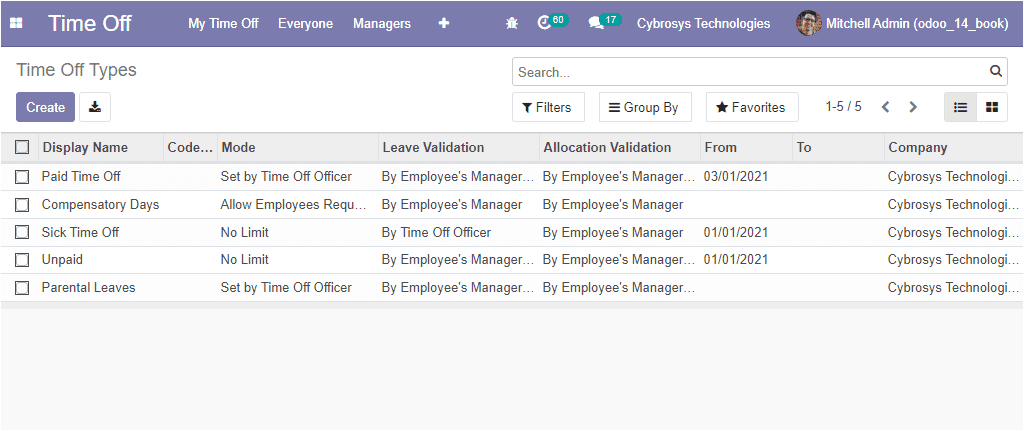Open the Managers menu
Viewport: 1024px width, 431px height.
[x=382, y=24]
